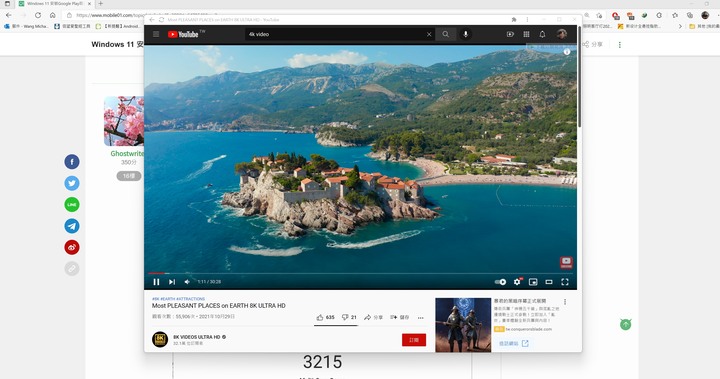Visit advertiser website button
The height and width of the screenshot is (379, 720).
(x=513, y=343)
